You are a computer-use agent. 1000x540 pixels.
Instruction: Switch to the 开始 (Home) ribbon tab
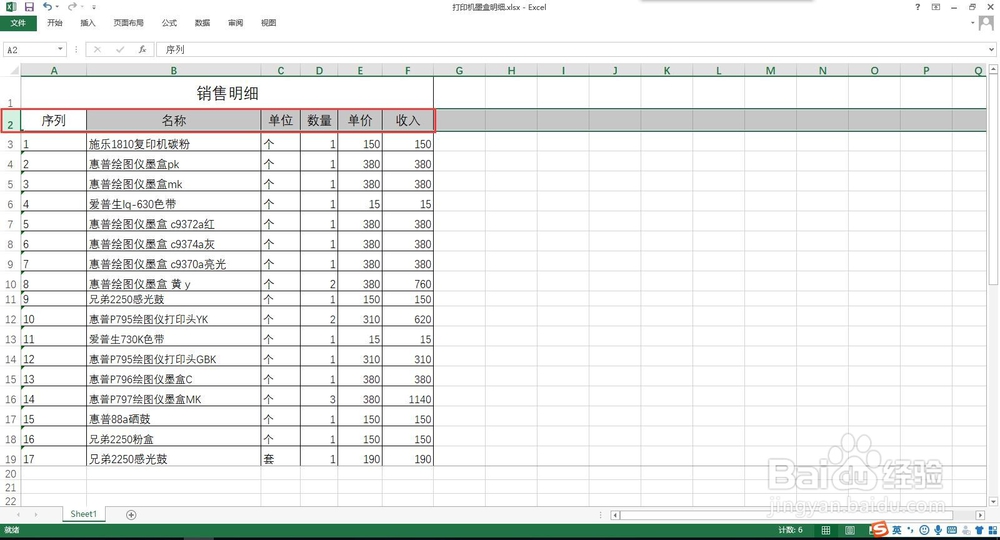55,23
